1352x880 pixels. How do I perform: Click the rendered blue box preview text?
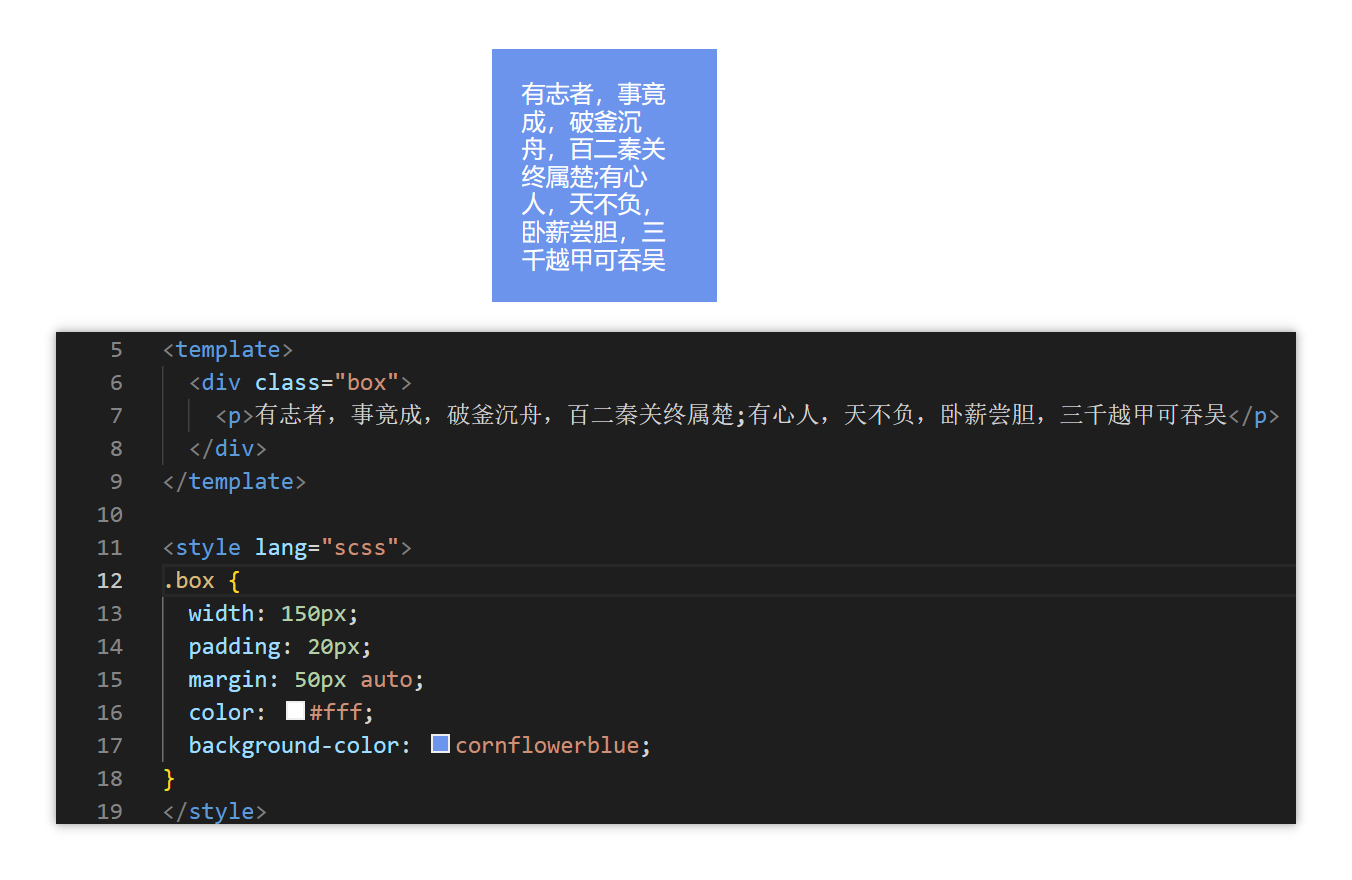click(594, 177)
